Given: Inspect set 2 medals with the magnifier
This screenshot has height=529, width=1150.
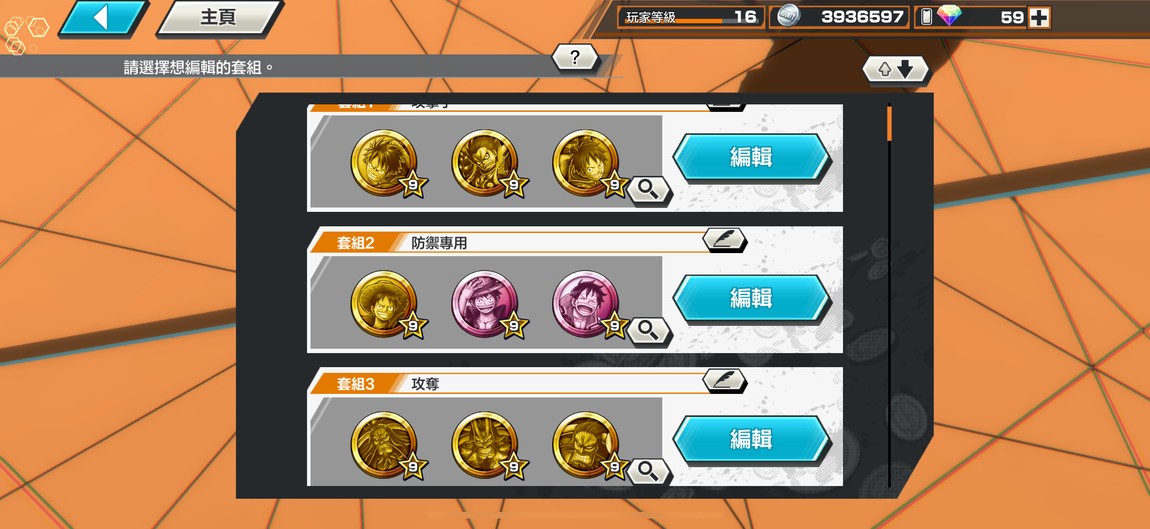Looking at the screenshot, I should click(x=648, y=332).
